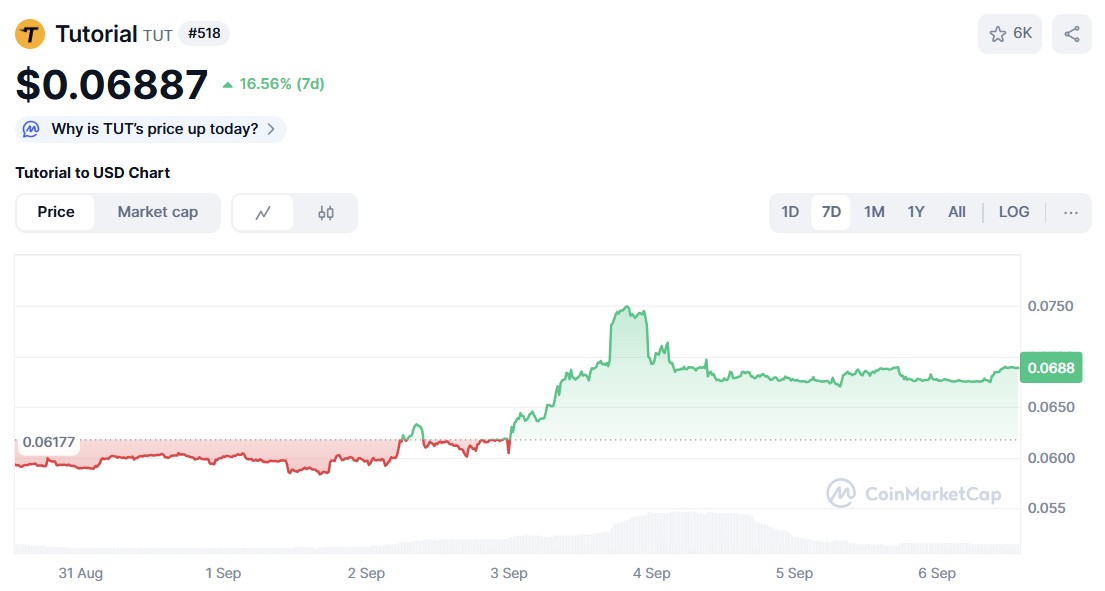Select the Market cap tab
This screenshot has width=1105, height=591.
point(157,212)
